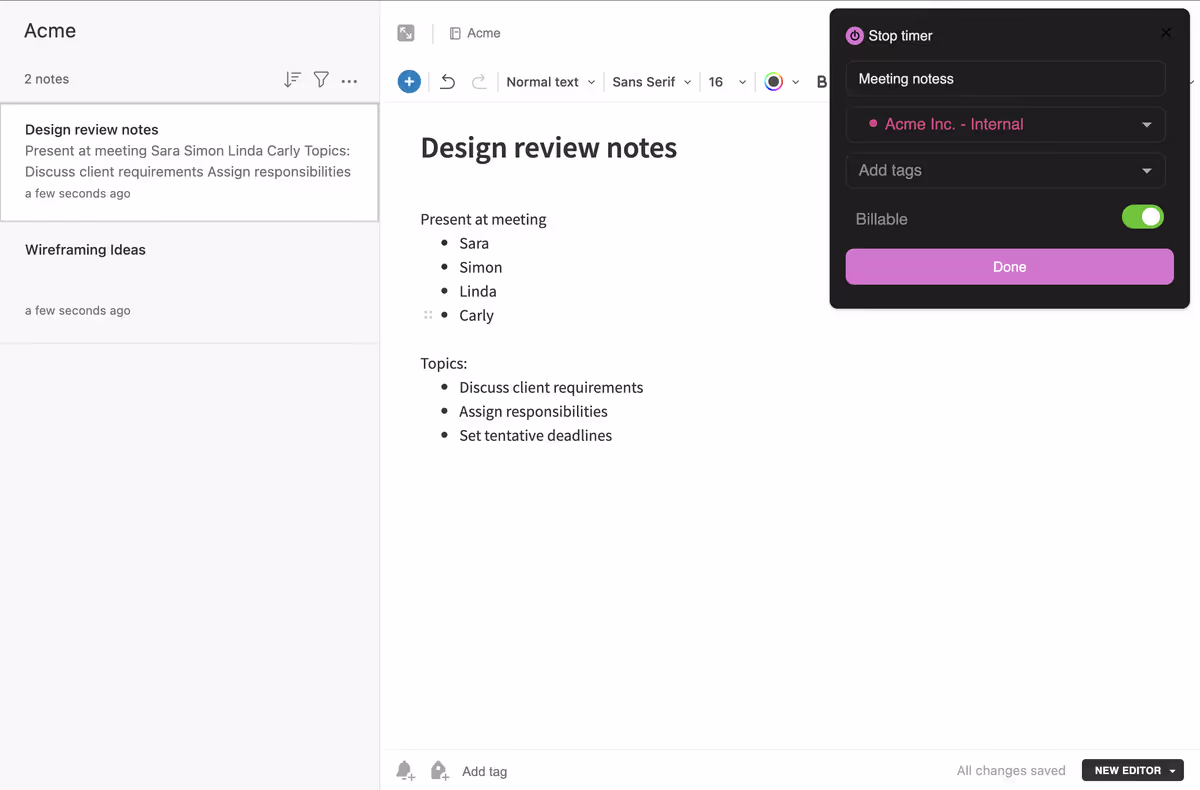1200x790 pixels.
Task: Add a reminder with the bell icon
Action: pos(405,770)
